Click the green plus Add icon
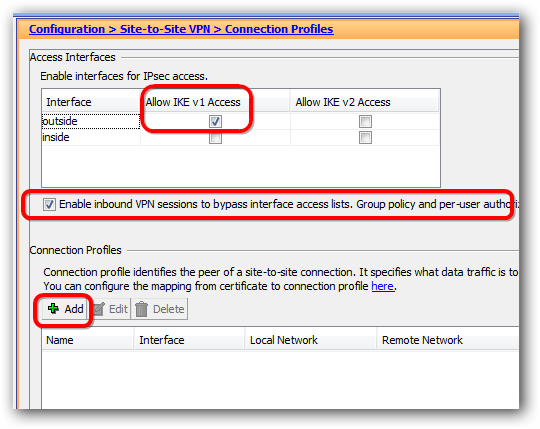Viewport: 540px width, 429px height. click(x=53, y=308)
